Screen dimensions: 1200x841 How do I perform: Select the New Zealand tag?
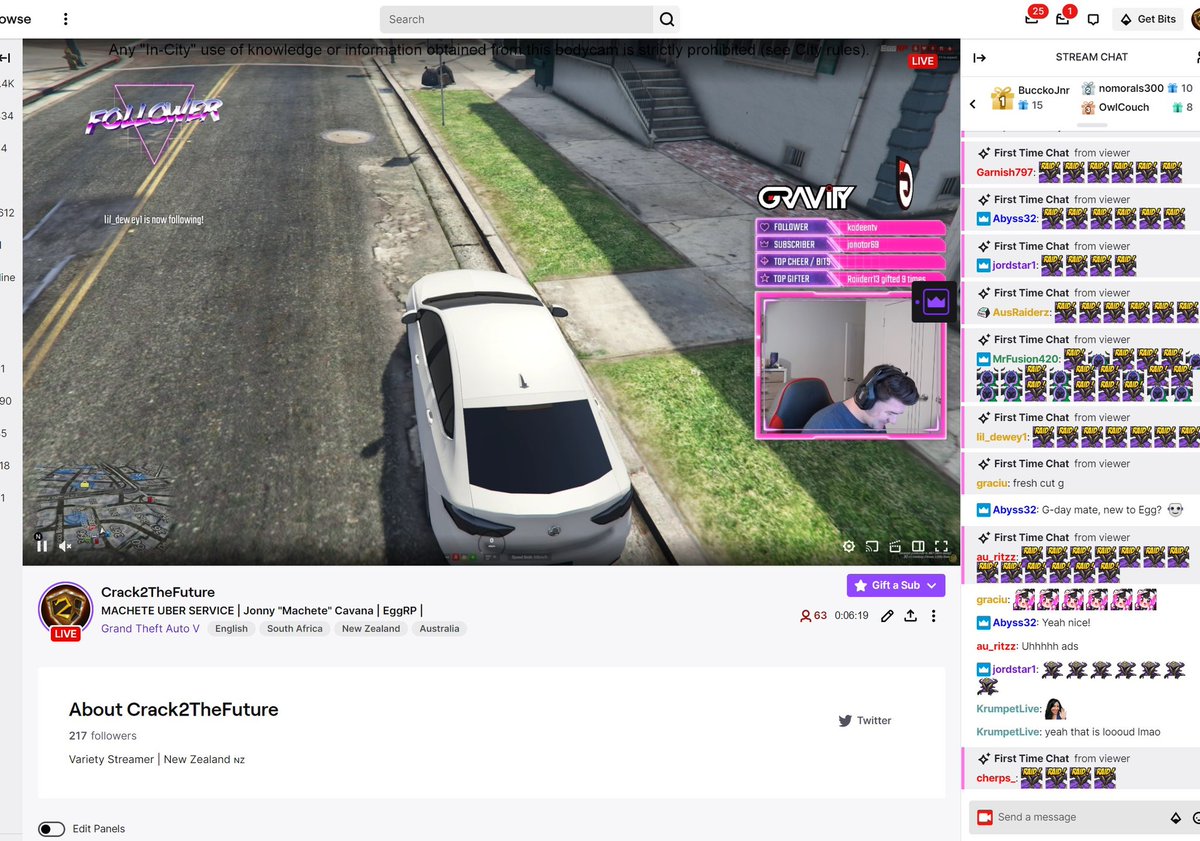click(371, 629)
